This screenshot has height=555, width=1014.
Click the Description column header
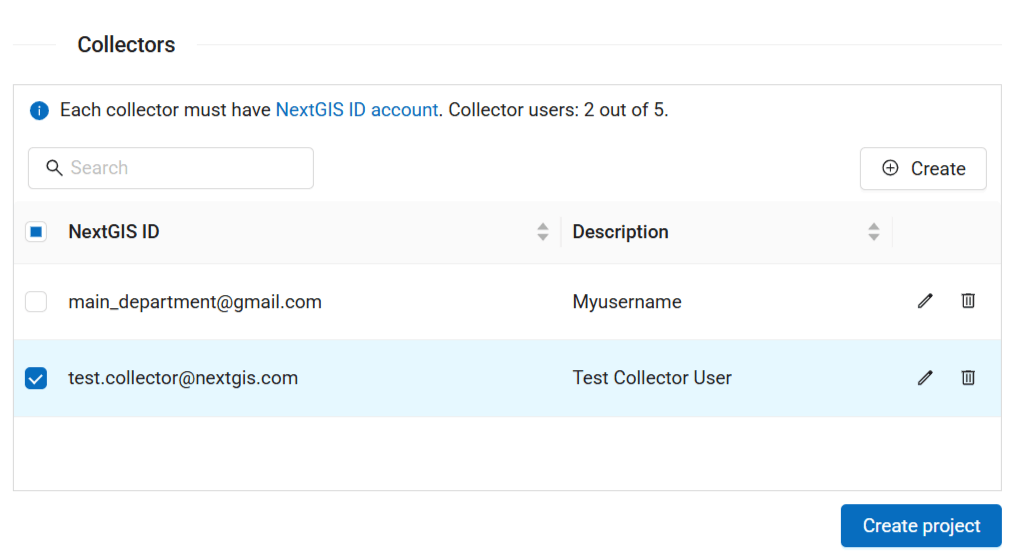(620, 232)
